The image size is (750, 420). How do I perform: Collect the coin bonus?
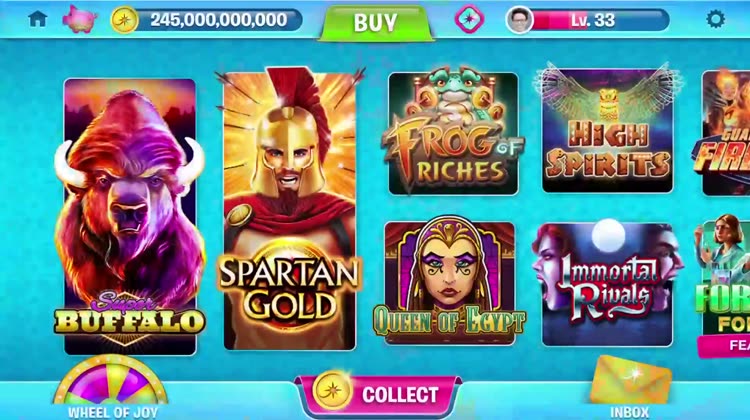[378, 393]
